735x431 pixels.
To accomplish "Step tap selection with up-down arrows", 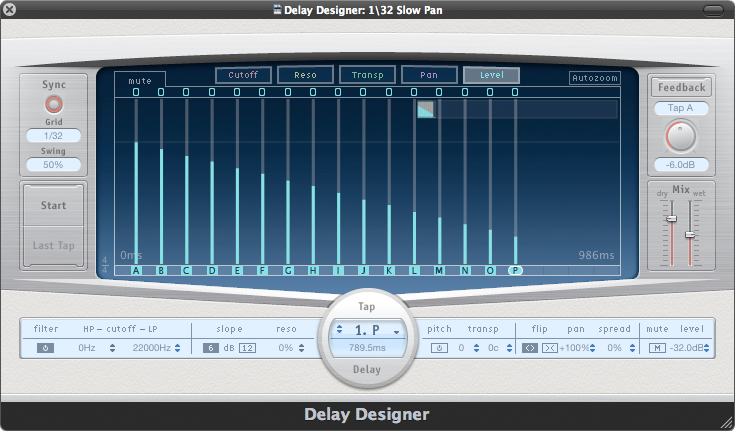I will (339, 329).
